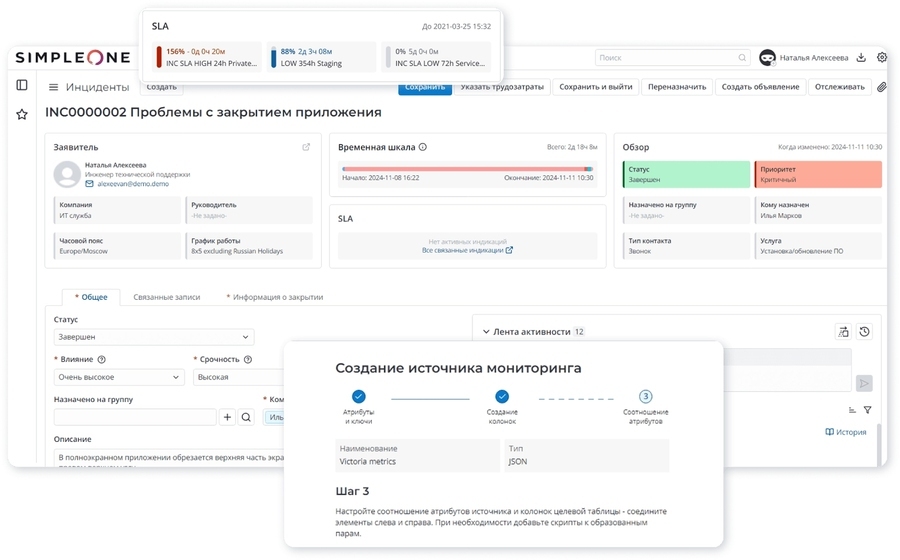
Task: Click the magnifier next to Назначено на группу
Action: point(246,417)
